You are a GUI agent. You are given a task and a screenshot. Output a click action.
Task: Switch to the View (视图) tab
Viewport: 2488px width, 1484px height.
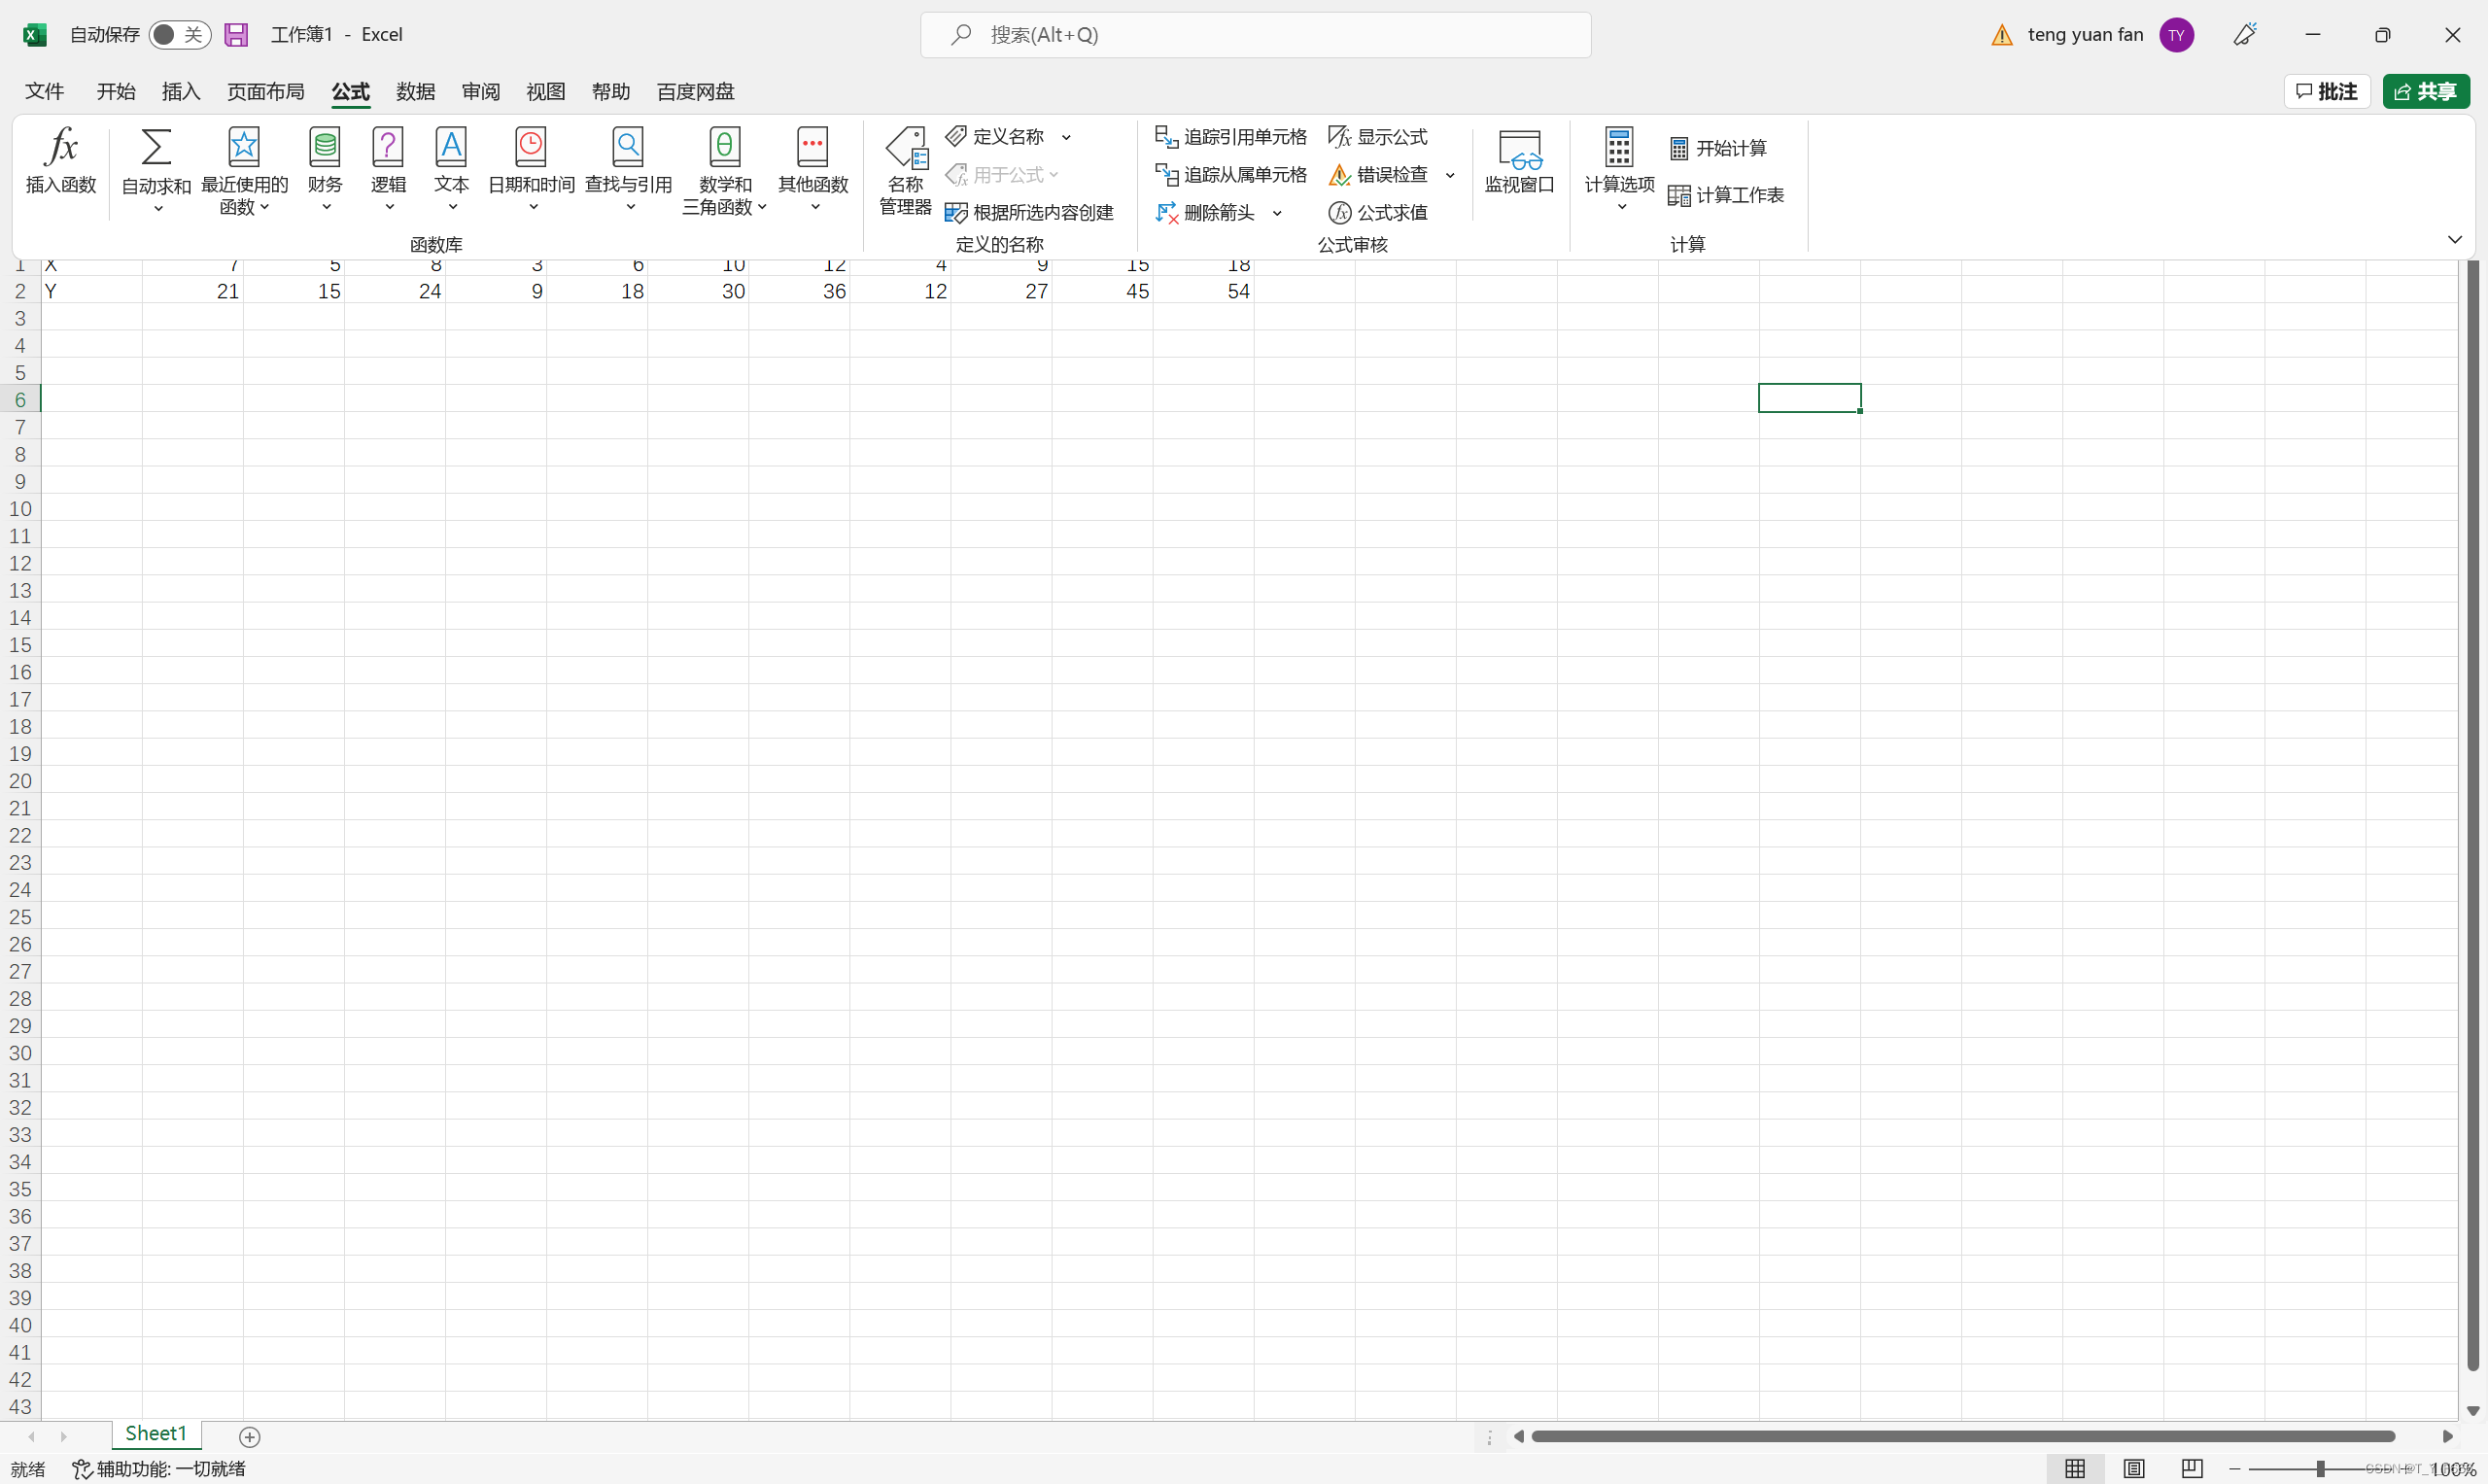[x=546, y=91]
